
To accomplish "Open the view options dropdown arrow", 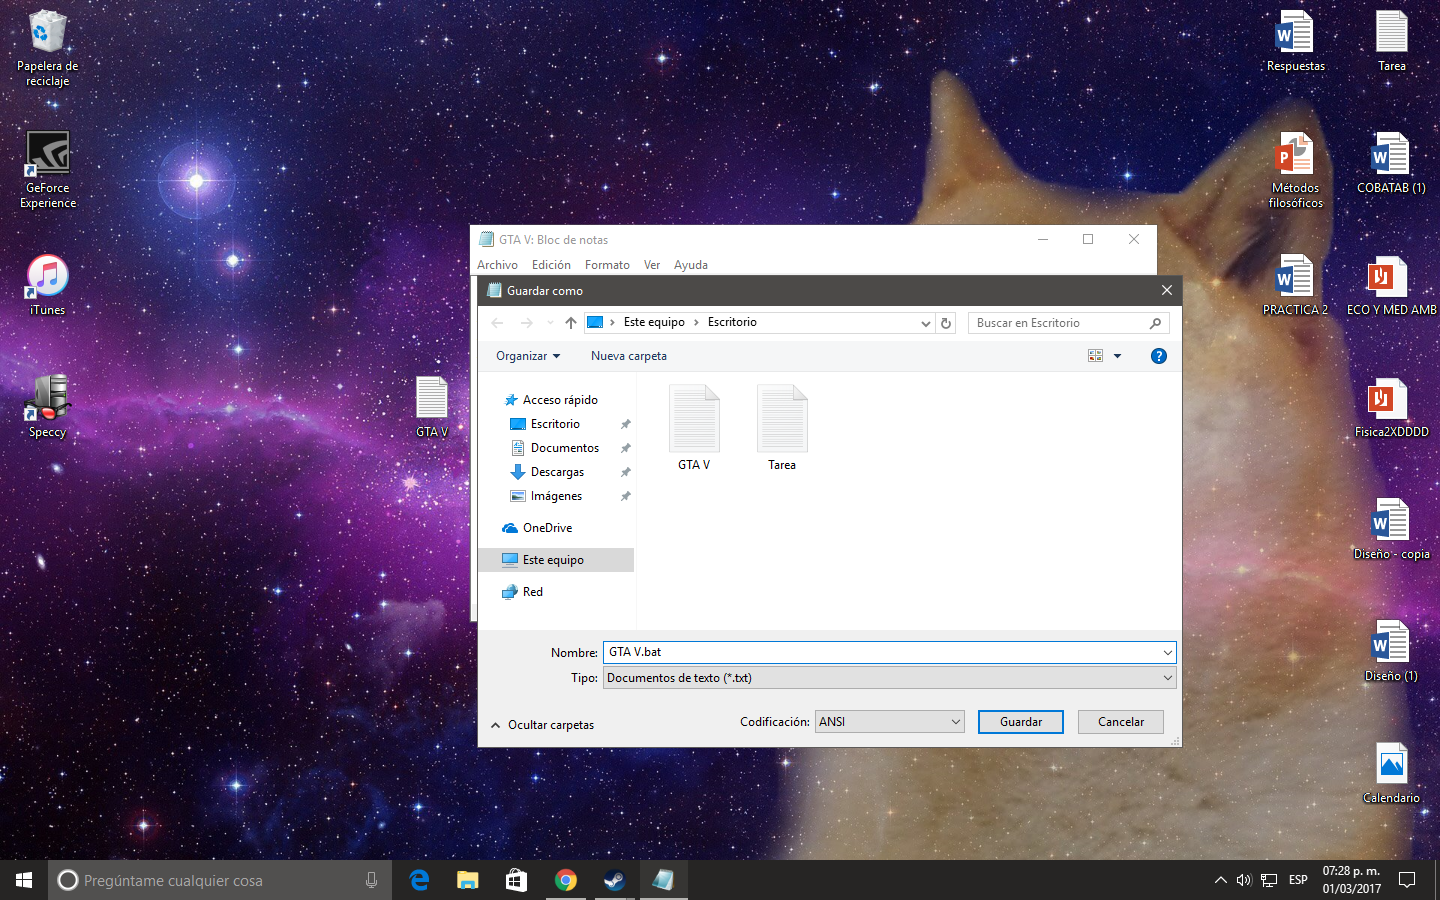I will (x=1117, y=356).
